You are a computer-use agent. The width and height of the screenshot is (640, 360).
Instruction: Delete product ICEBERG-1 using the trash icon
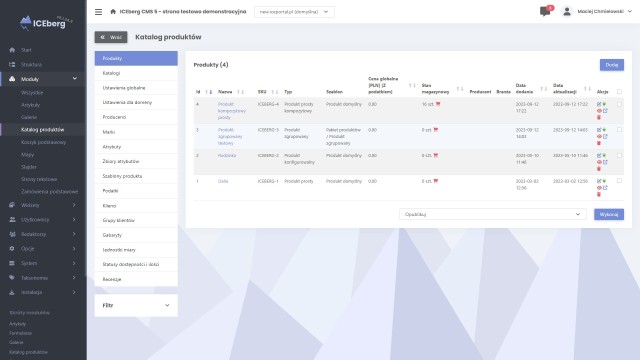[599, 194]
